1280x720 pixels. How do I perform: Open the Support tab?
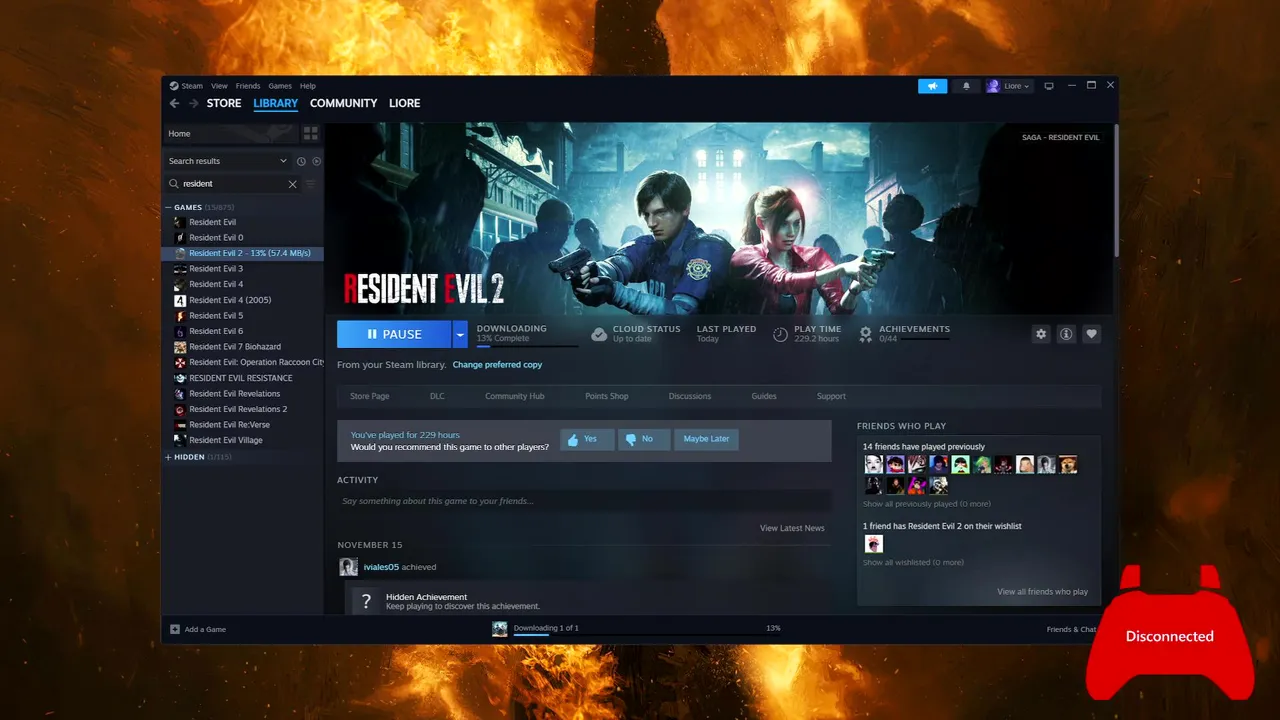coord(831,396)
